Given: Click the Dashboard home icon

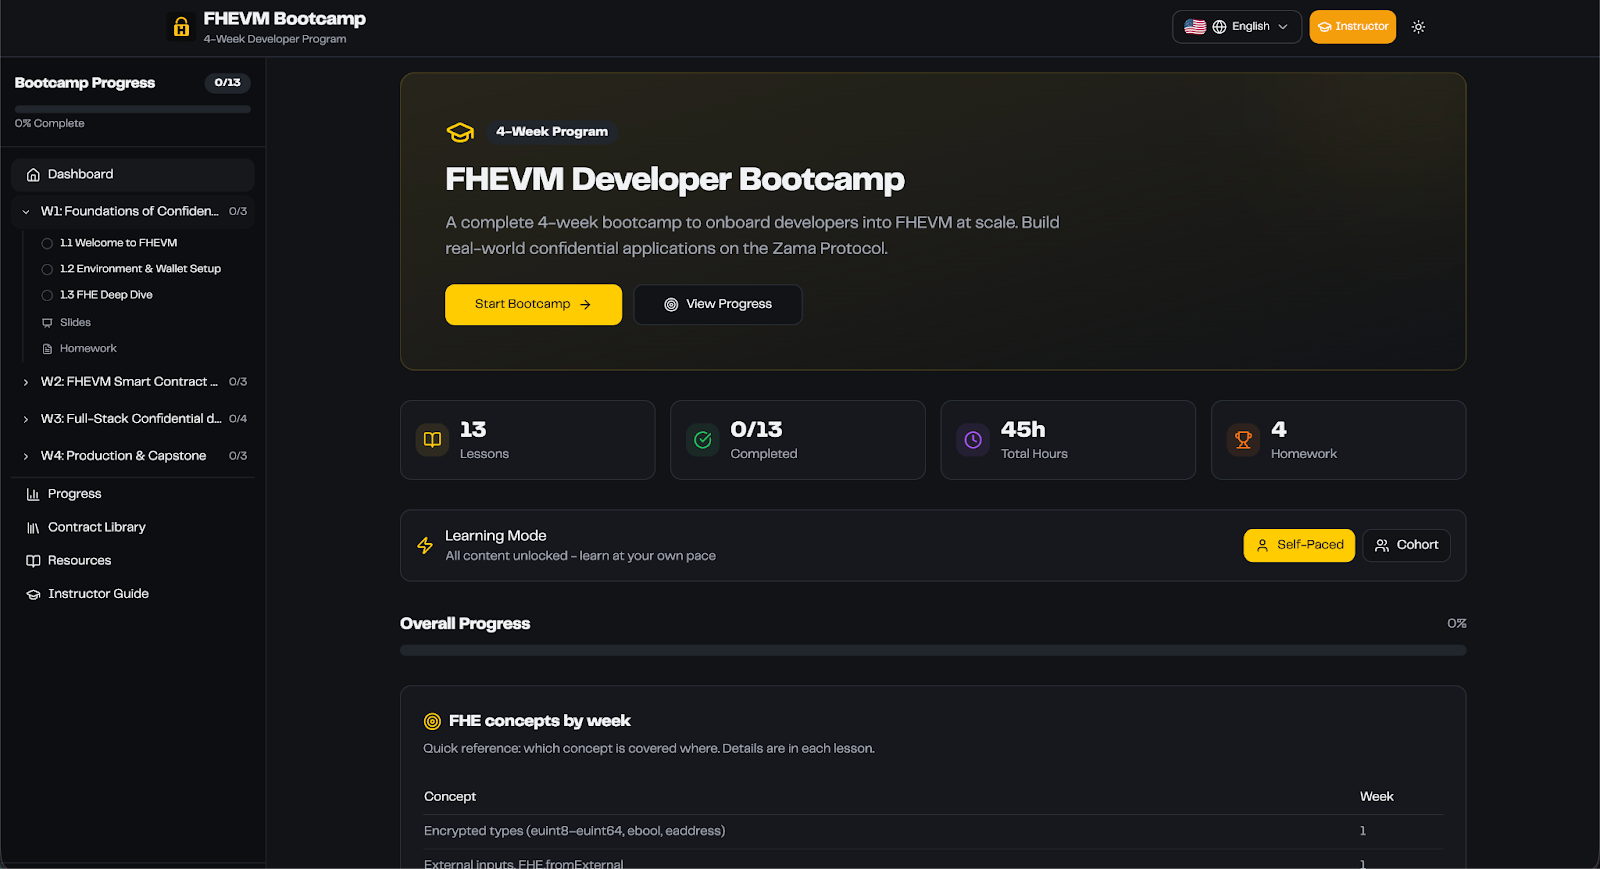Looking at the screenshot, I should 33,175.
